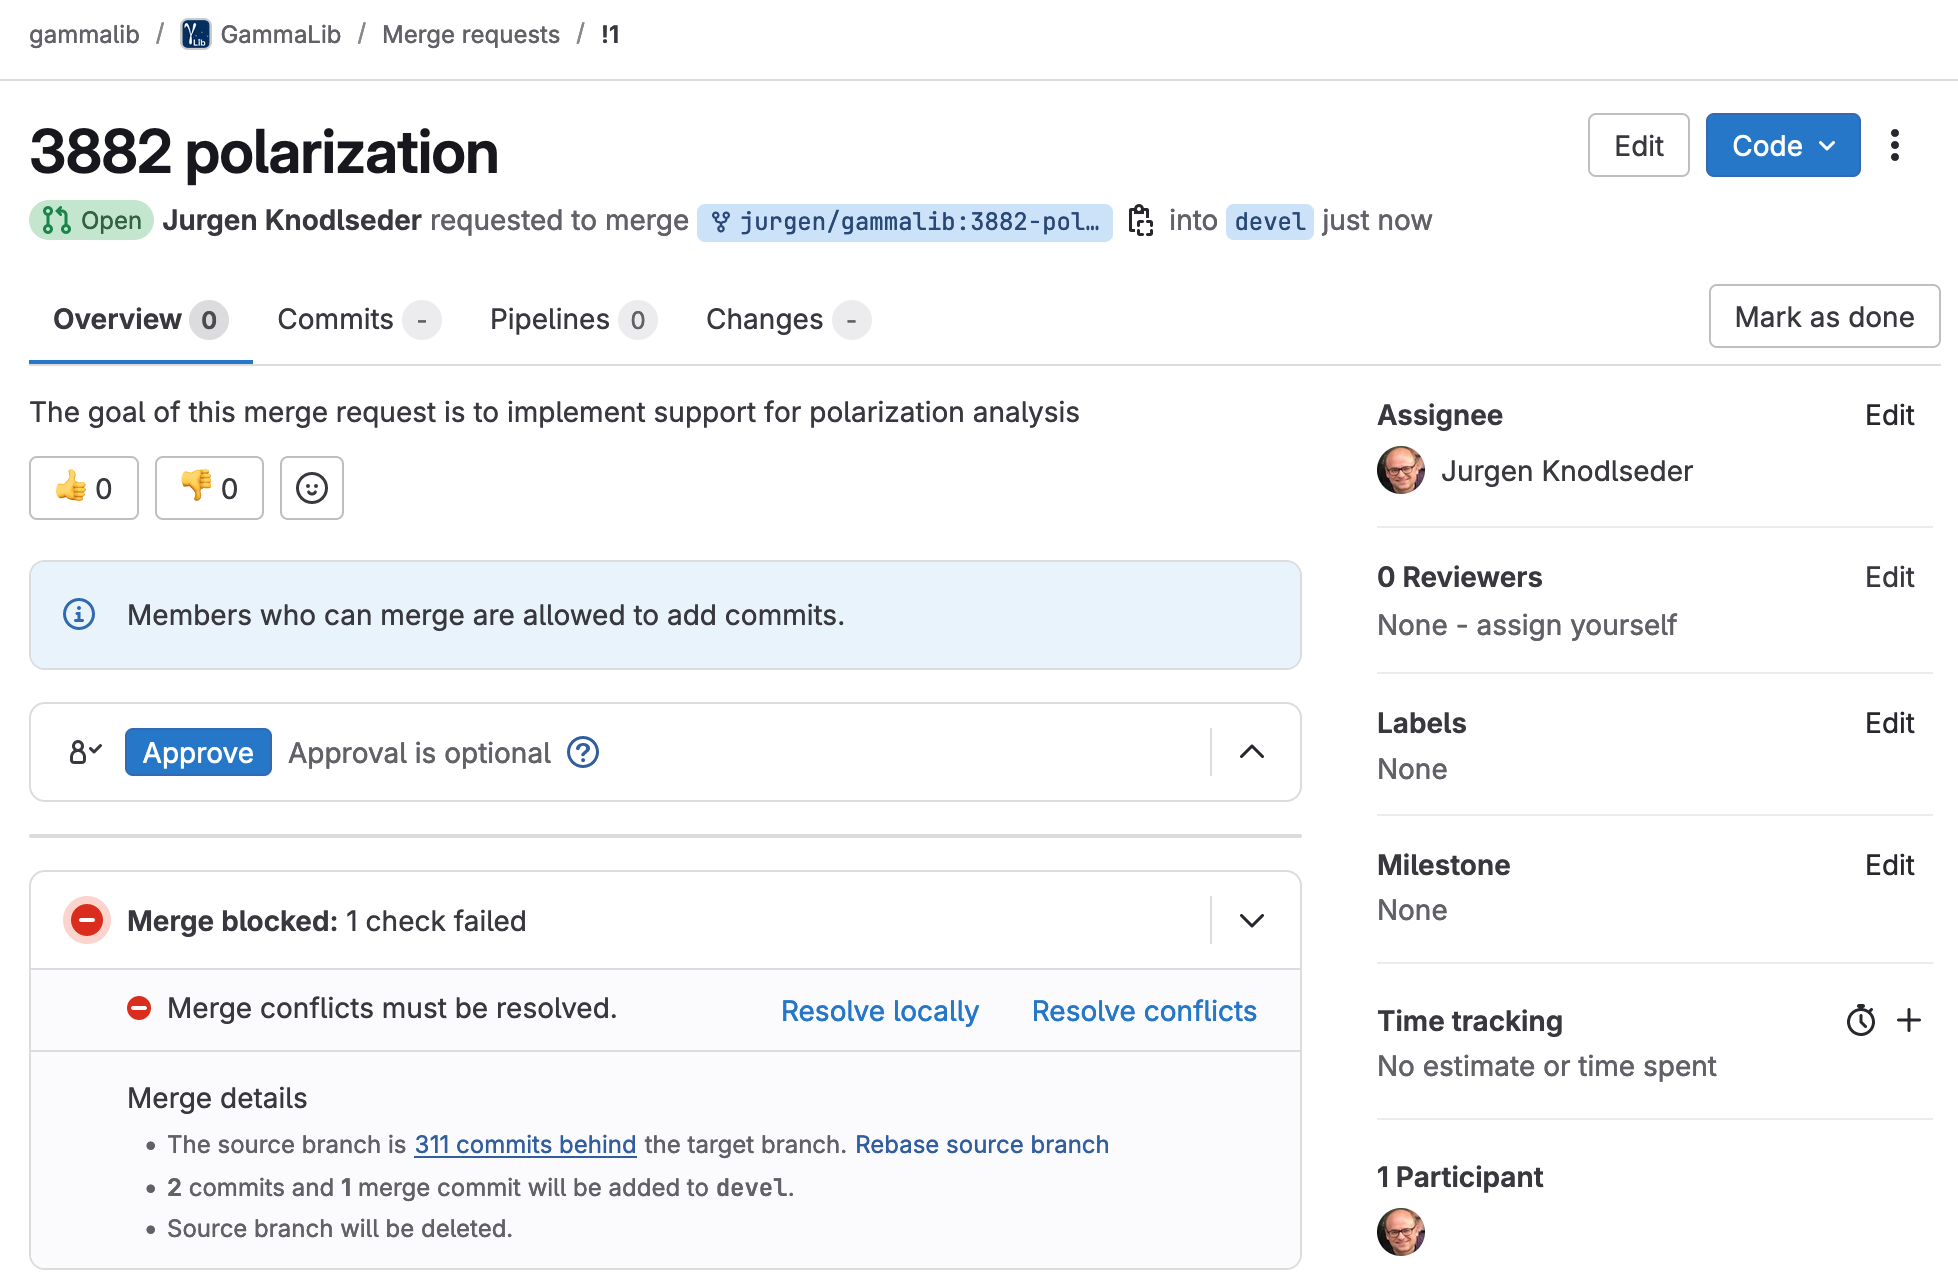Open the Code dropdown

point(1782,145)
